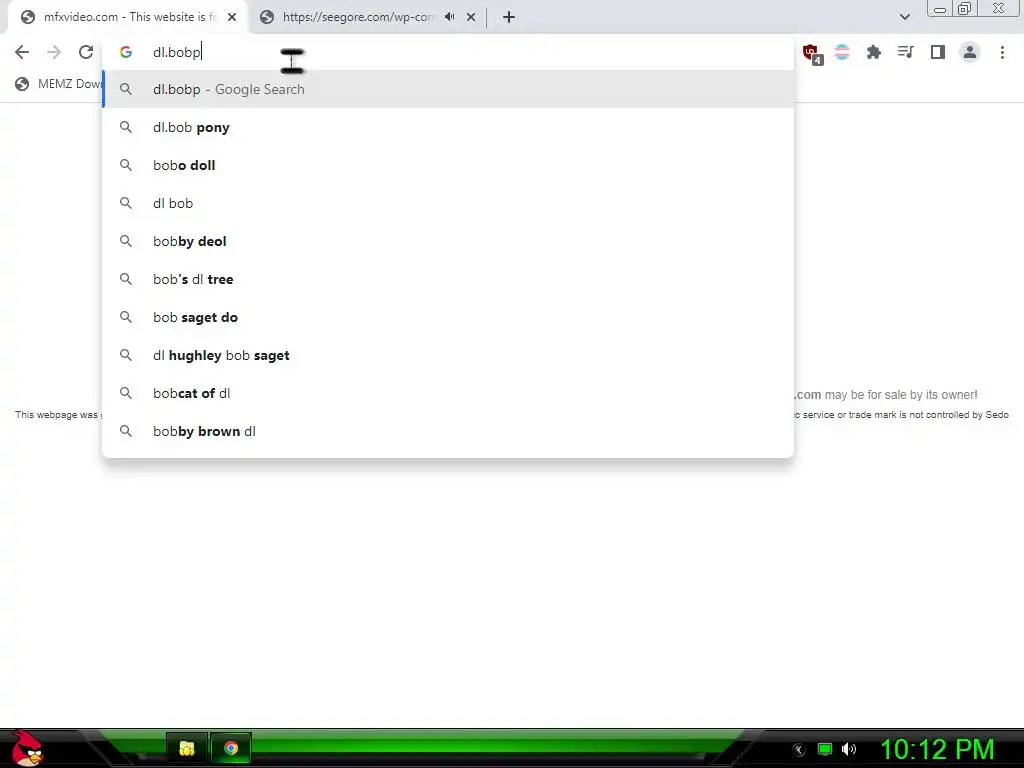
Task: Close the seegore.com tab
Action: click(471, 17)
